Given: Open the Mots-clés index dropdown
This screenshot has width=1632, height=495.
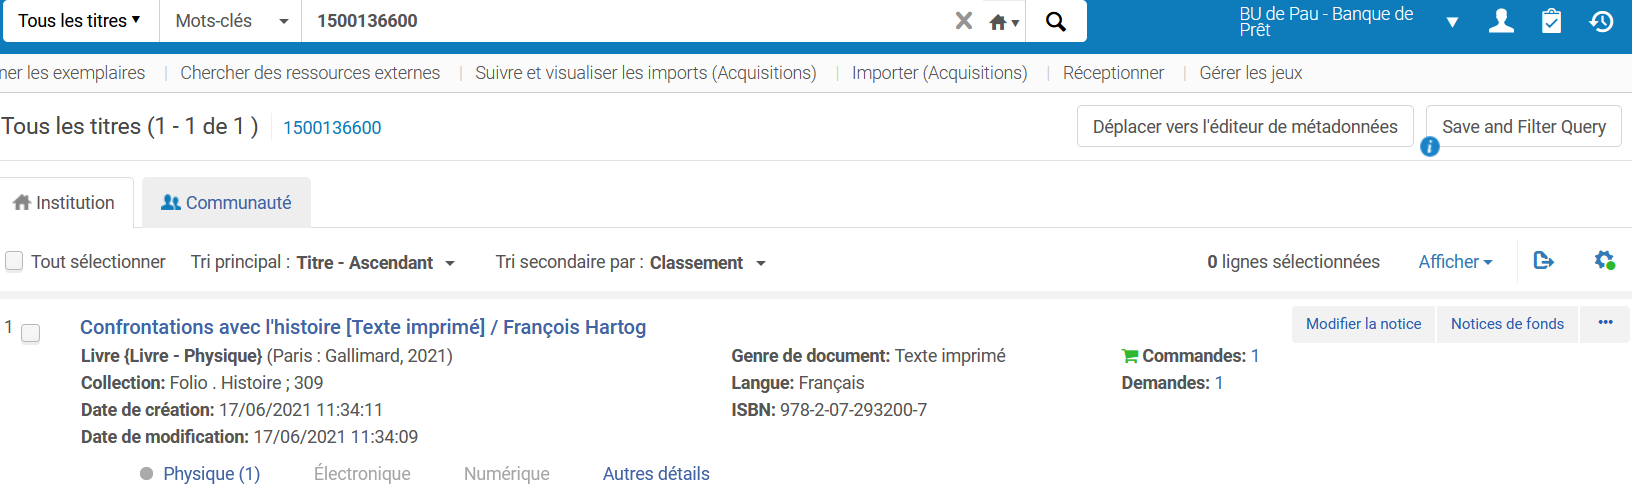Looking at the screenshot, I should (x=231, y=21).
